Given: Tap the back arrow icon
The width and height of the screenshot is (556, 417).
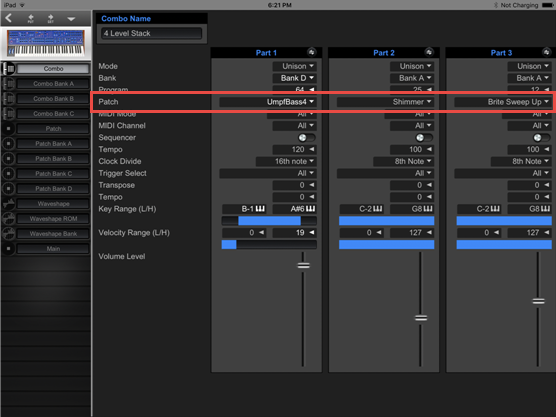Looking at the screenshot, I should [x=9, y=18].
